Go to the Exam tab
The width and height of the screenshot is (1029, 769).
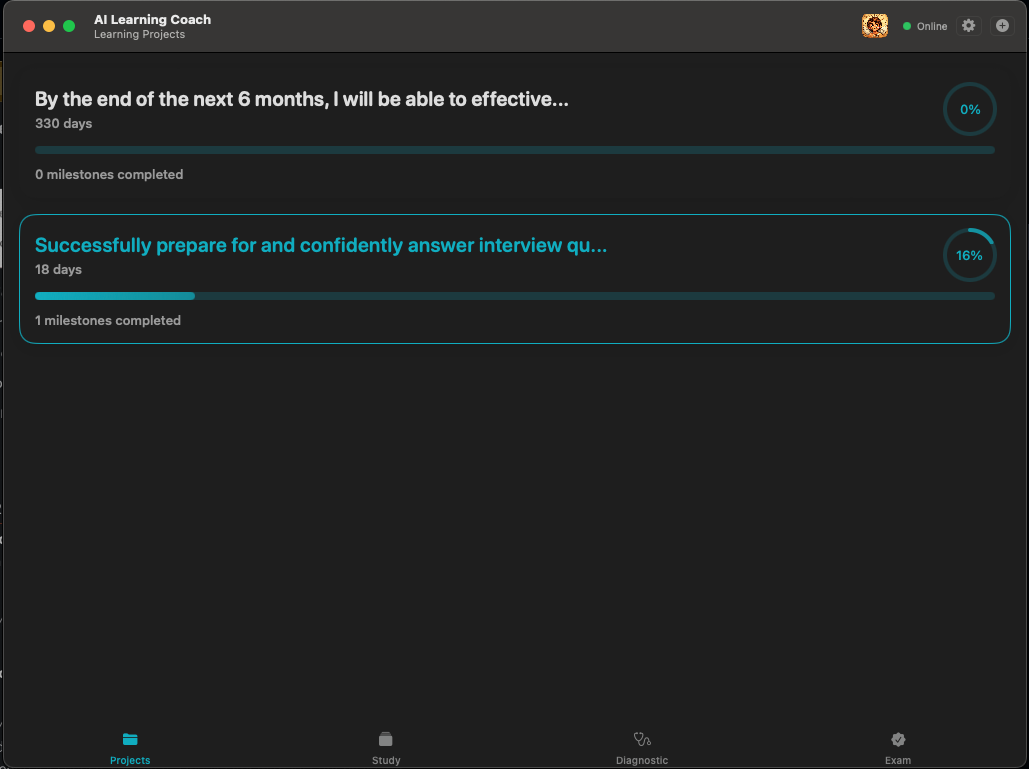pos(898,747)
